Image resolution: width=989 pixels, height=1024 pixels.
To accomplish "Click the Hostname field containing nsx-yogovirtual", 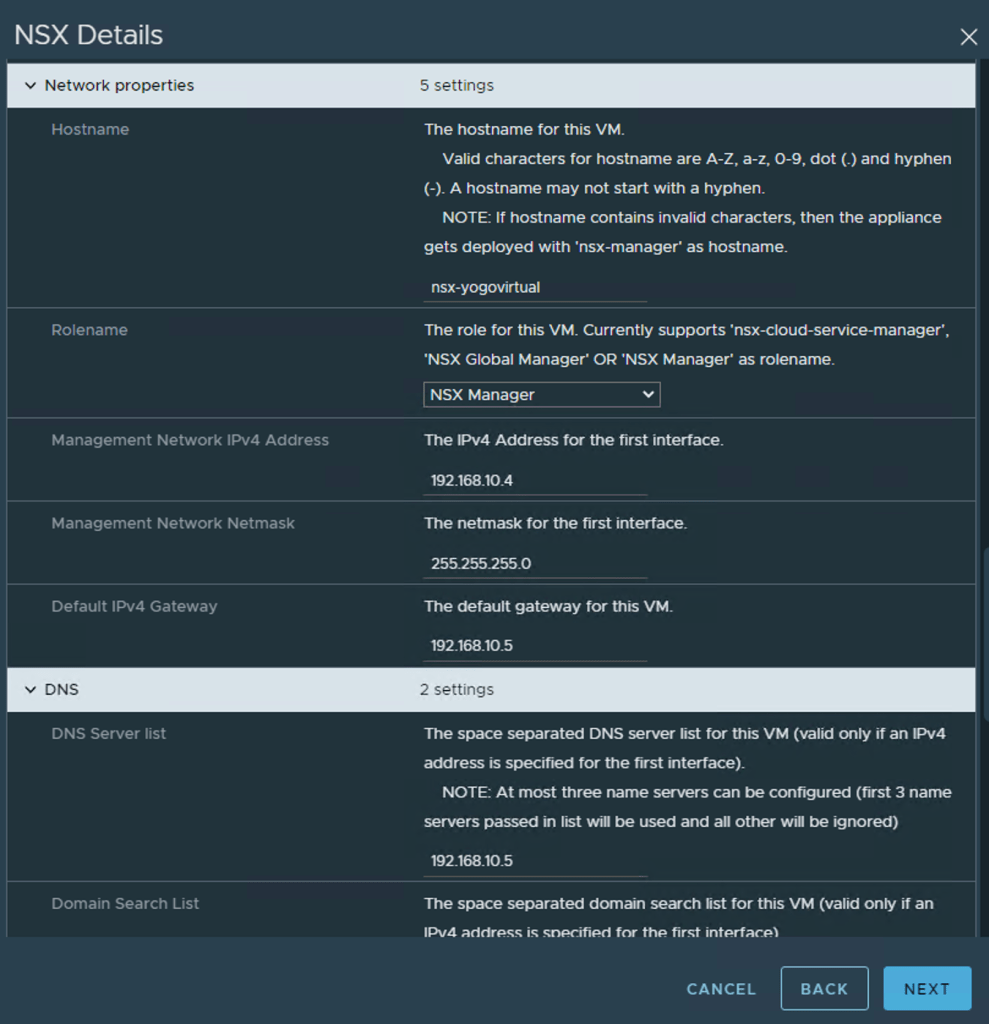I will click(535, 288).
